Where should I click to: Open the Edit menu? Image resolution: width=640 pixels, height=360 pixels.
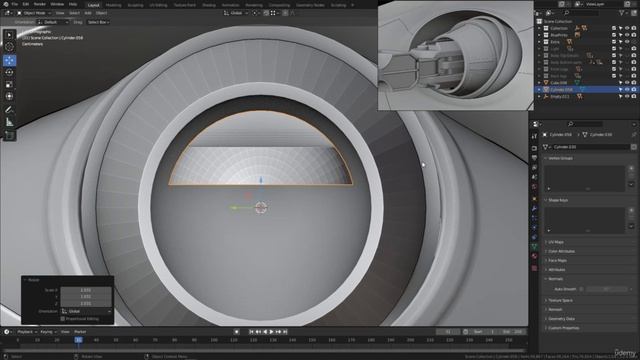point(26,4)
